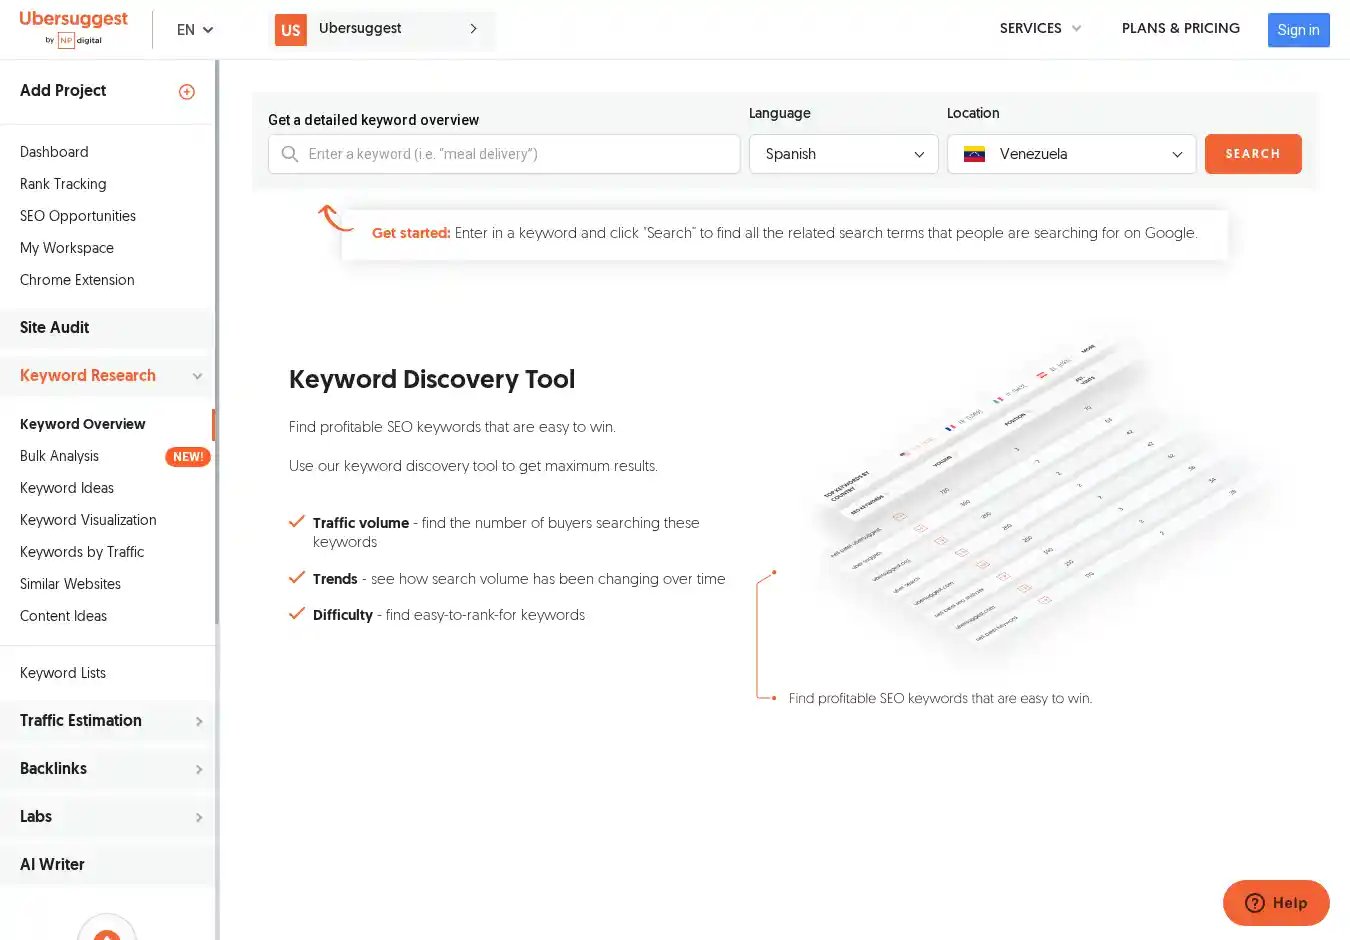Expand the Traffic Estimation section

click(x=199, y=721)
